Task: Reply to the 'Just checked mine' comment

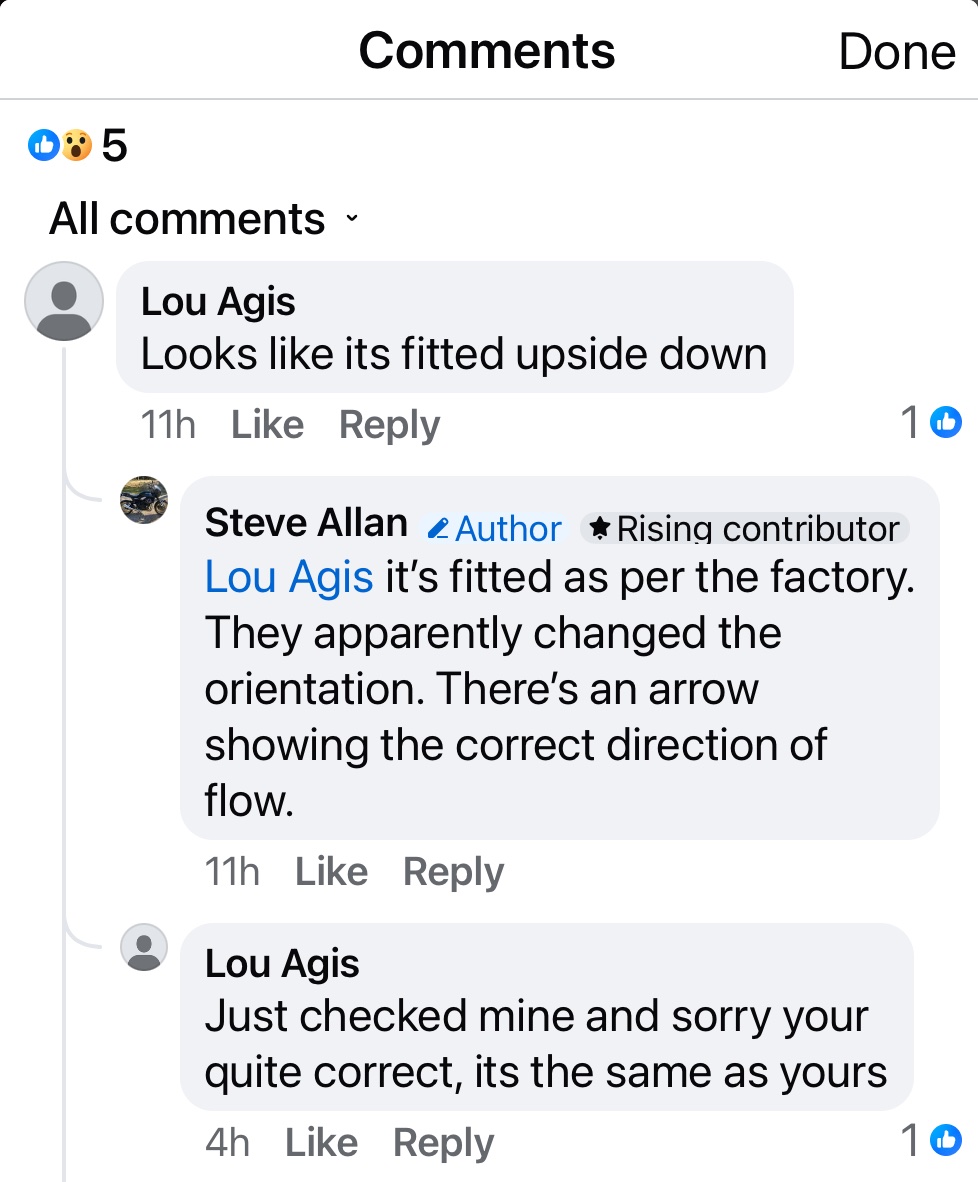Action: pyautogui.click(x=443, y=1142)
